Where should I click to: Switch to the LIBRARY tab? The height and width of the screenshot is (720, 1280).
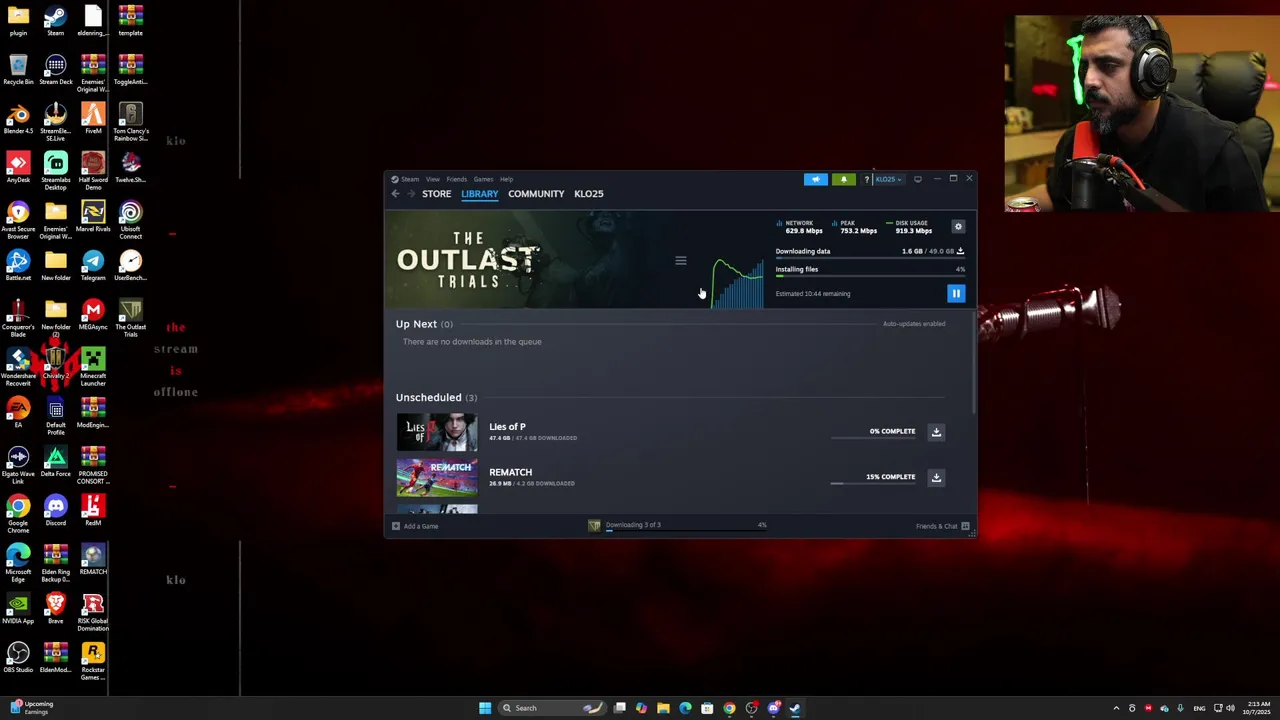[x=480, y=194]
